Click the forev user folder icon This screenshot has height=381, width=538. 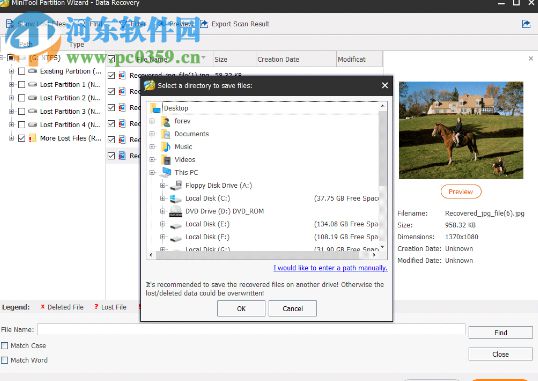(166, 121)
